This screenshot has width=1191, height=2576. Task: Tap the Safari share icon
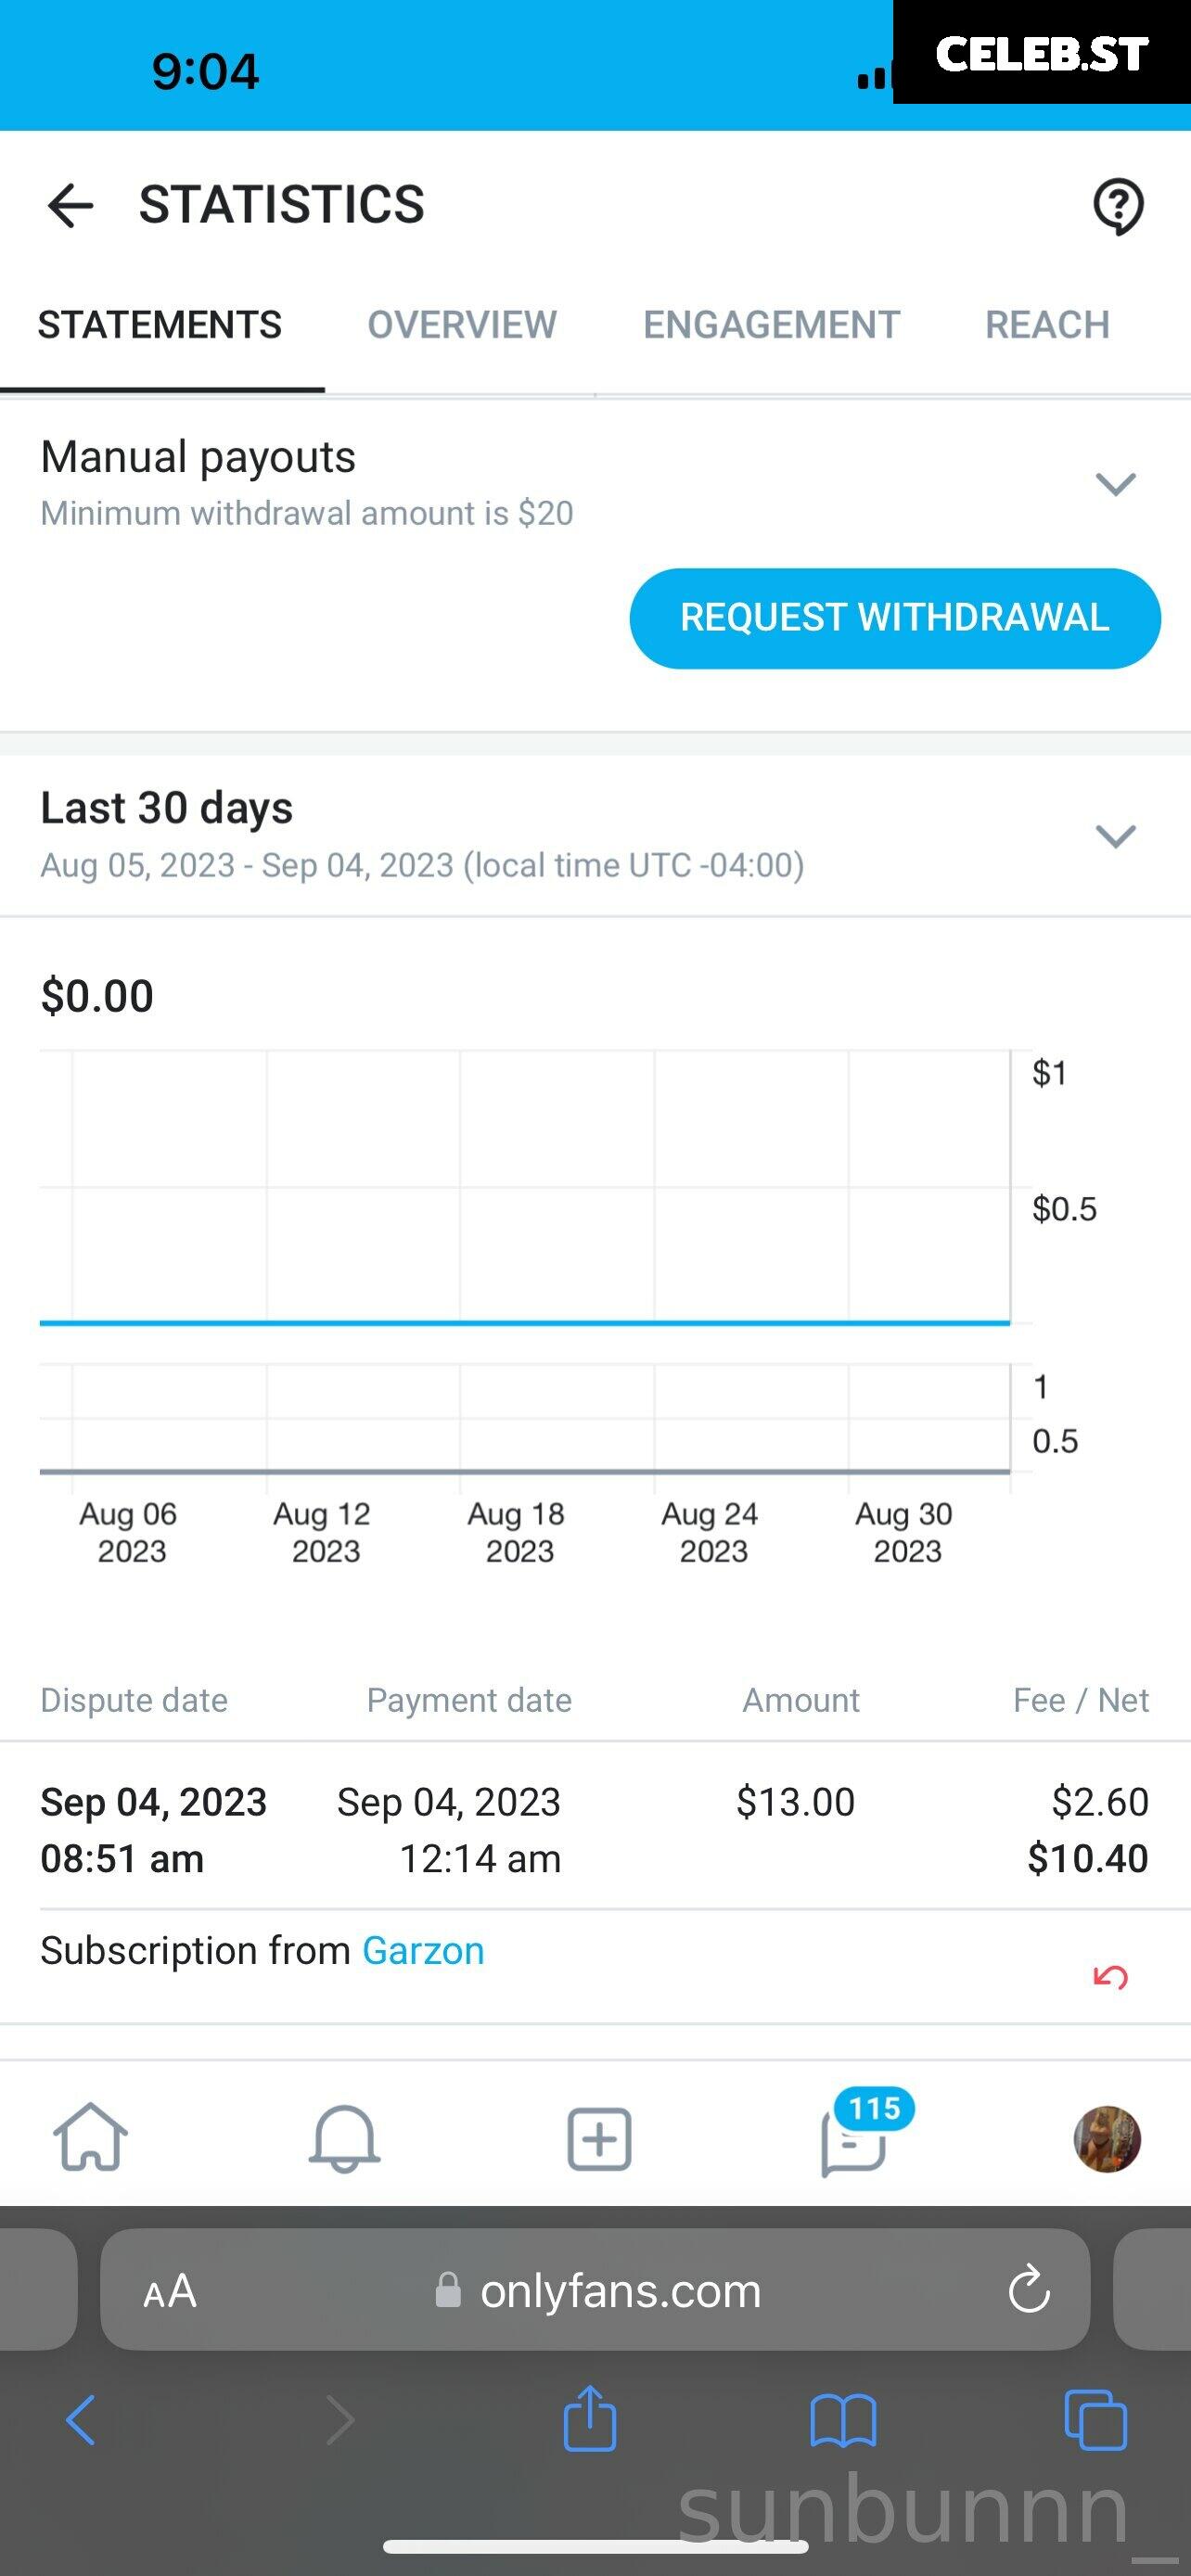click(589, 2418)
